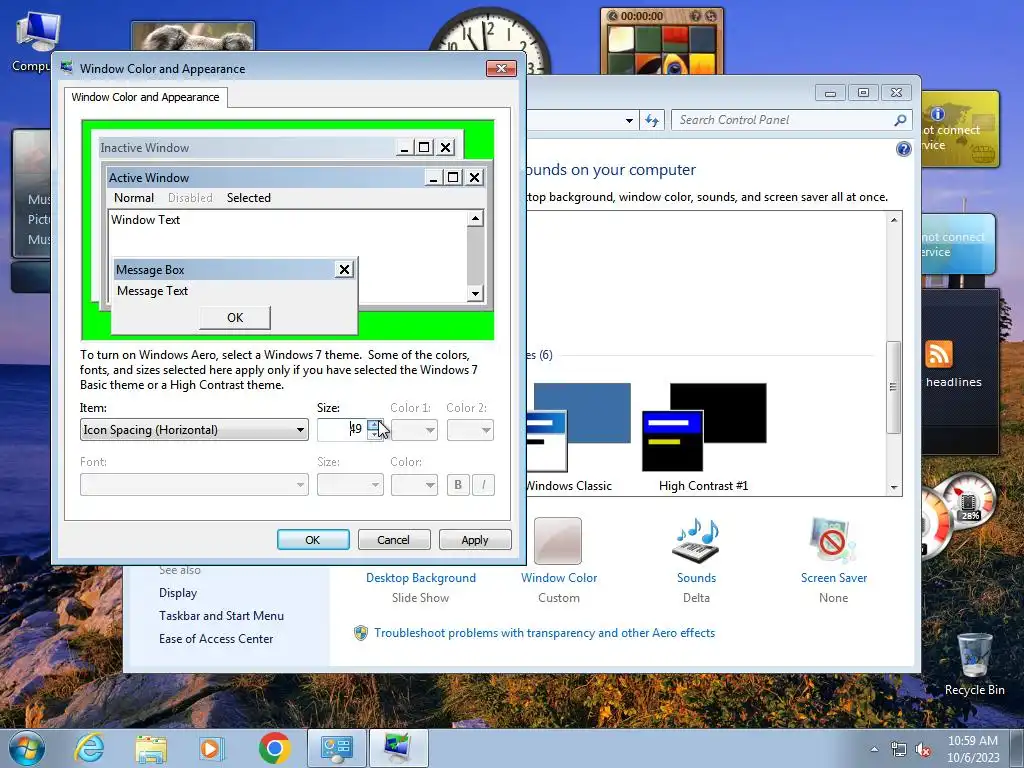Image resolution: width=1024 pixels, height=768 pixels.
Task: Click the refresh icon beside the address bar
Action: click(652, 120)
